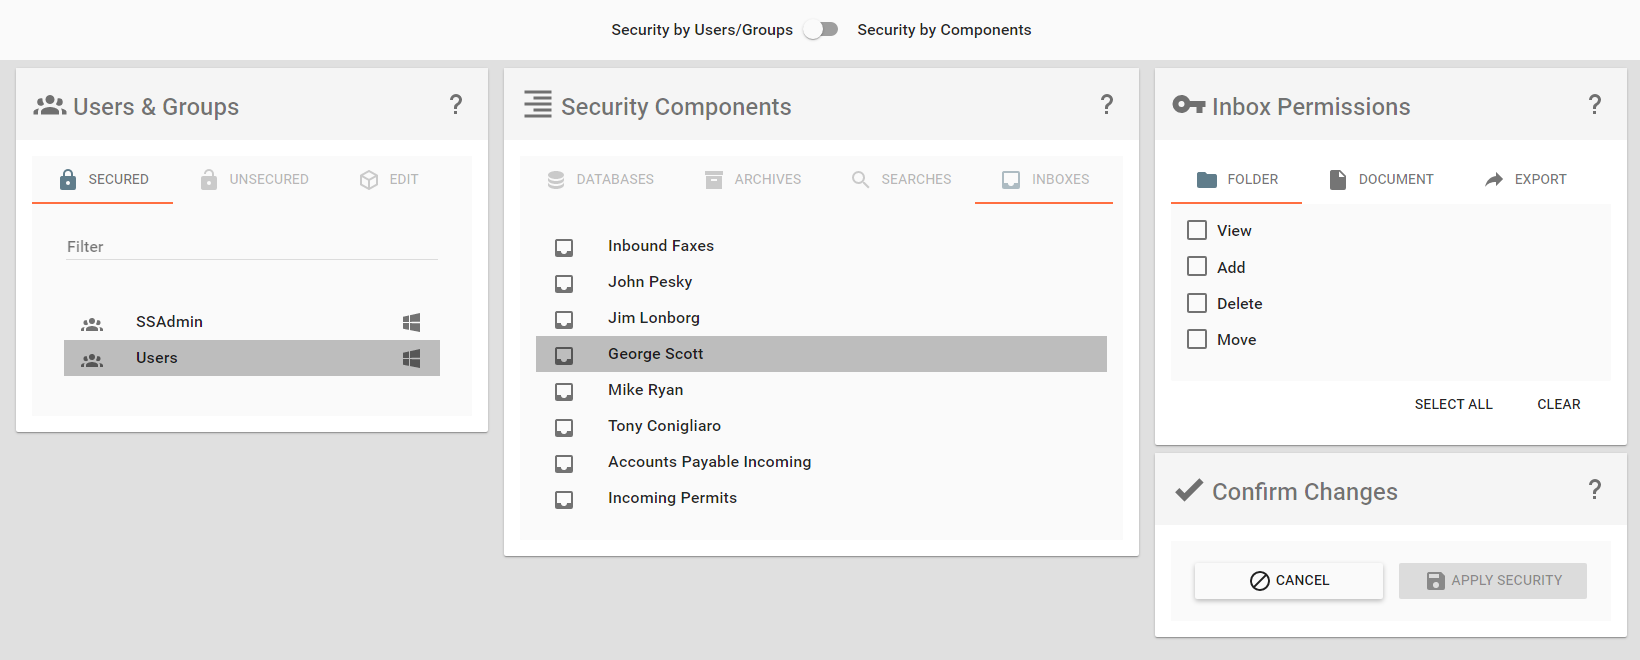Select the Accounts Payable Incoming inbox

[x=709, y=462]
